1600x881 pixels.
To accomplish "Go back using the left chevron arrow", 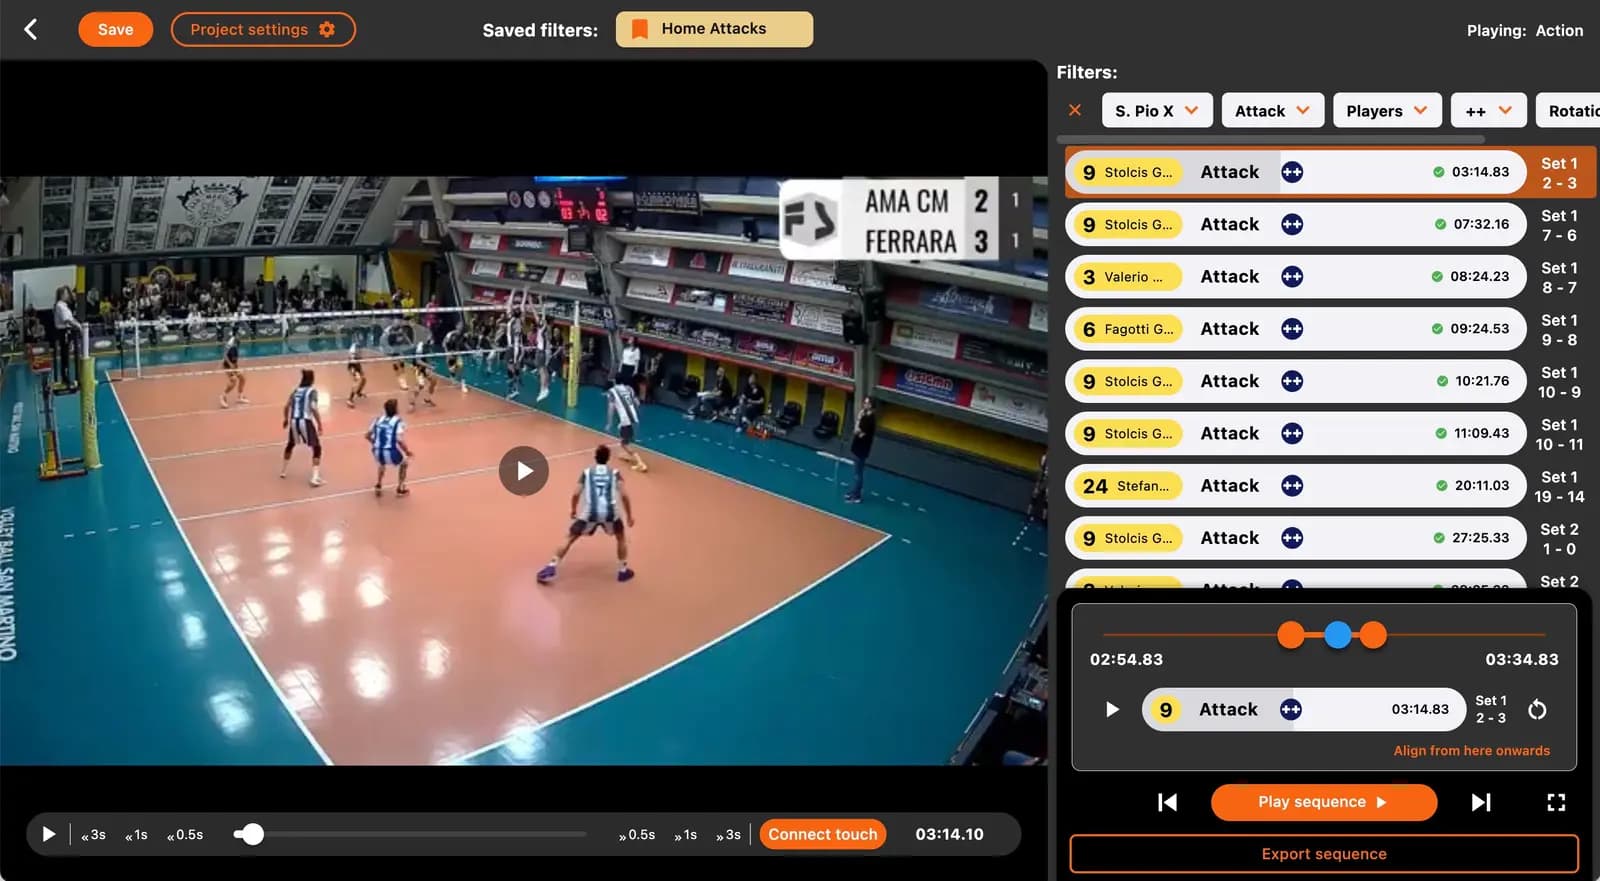I will click(31, 30).
